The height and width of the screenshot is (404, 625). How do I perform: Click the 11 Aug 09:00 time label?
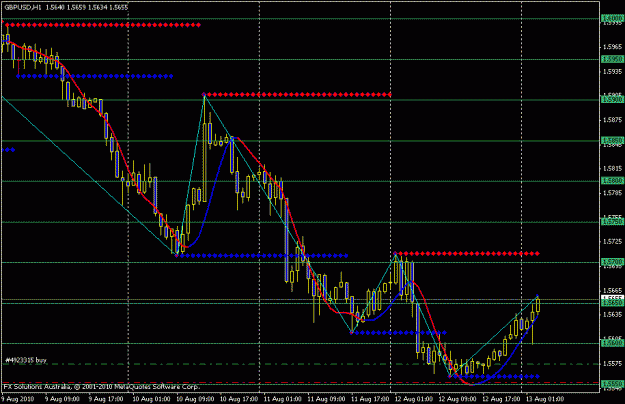(326, 399)
